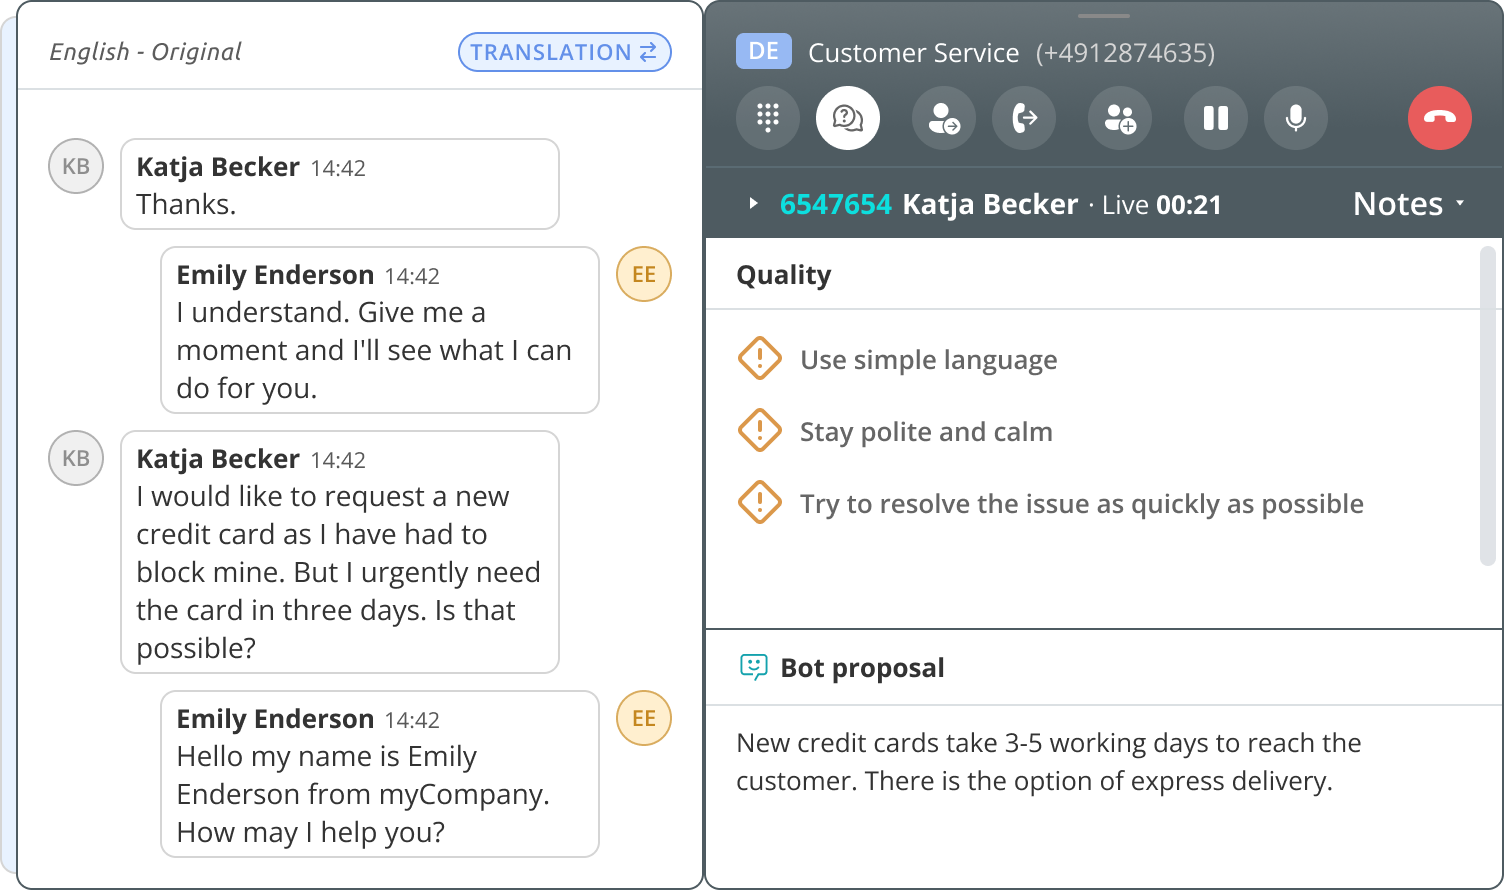The image size is (1504, 890).
Task: Mute the microphone
Action: point(1296,118)
